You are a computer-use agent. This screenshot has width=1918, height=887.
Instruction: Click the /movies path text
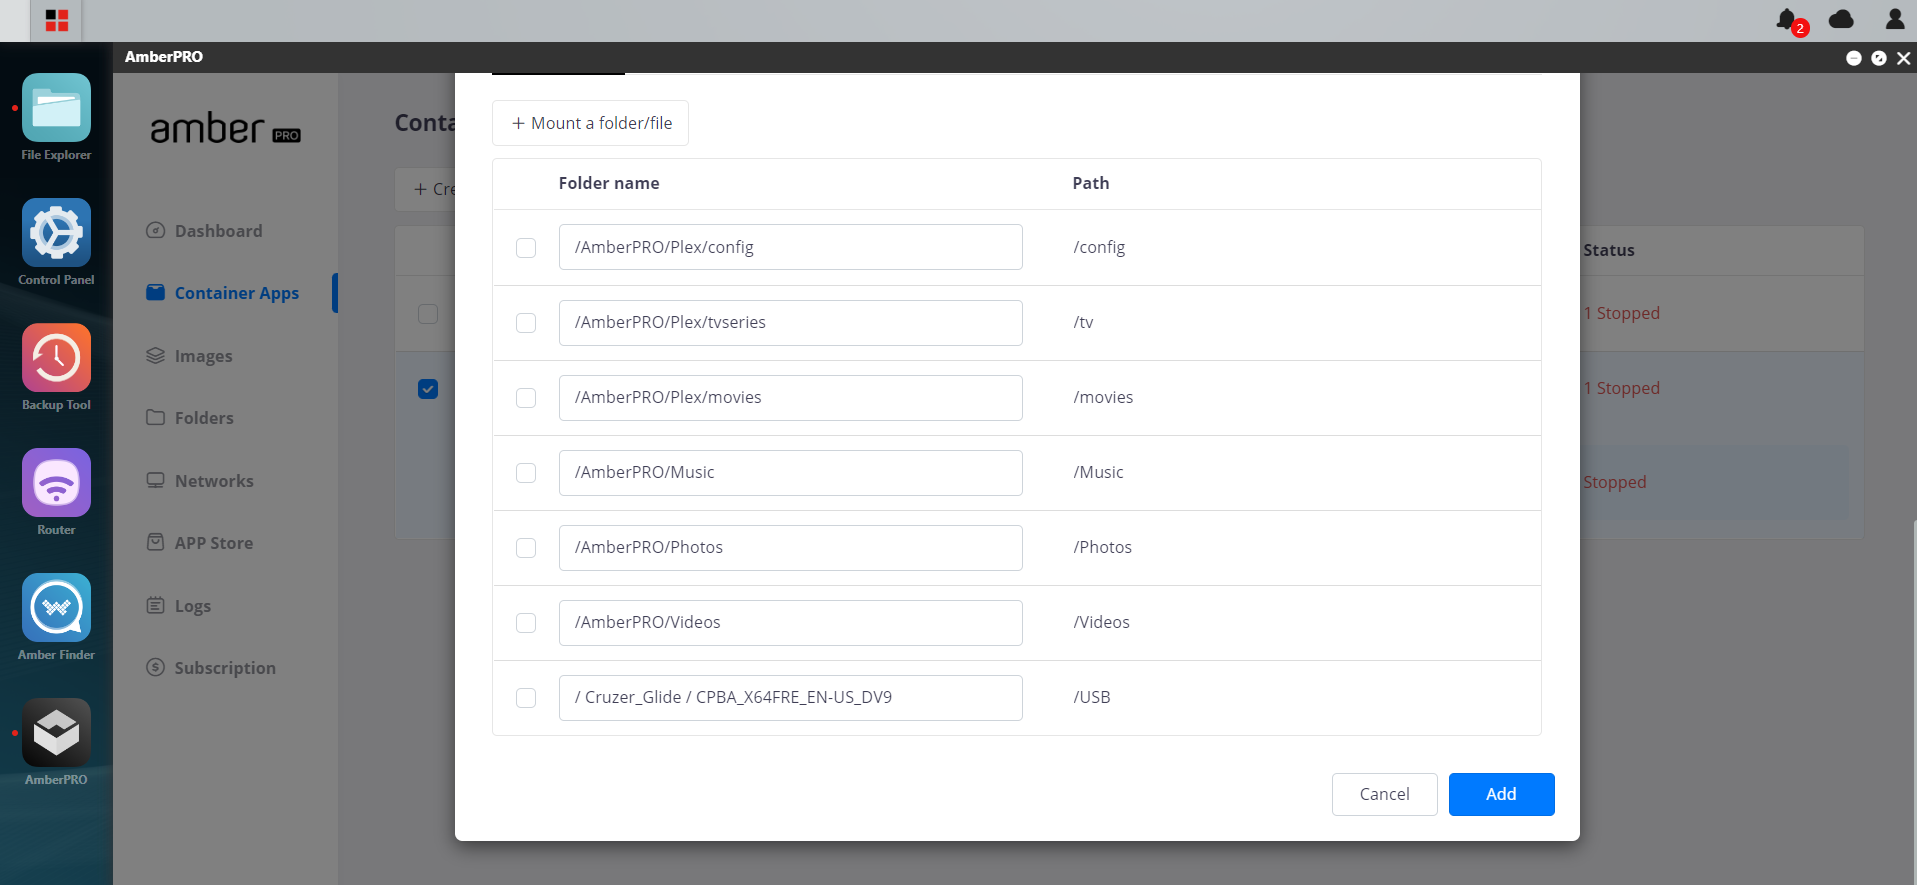pos(1103,397)
